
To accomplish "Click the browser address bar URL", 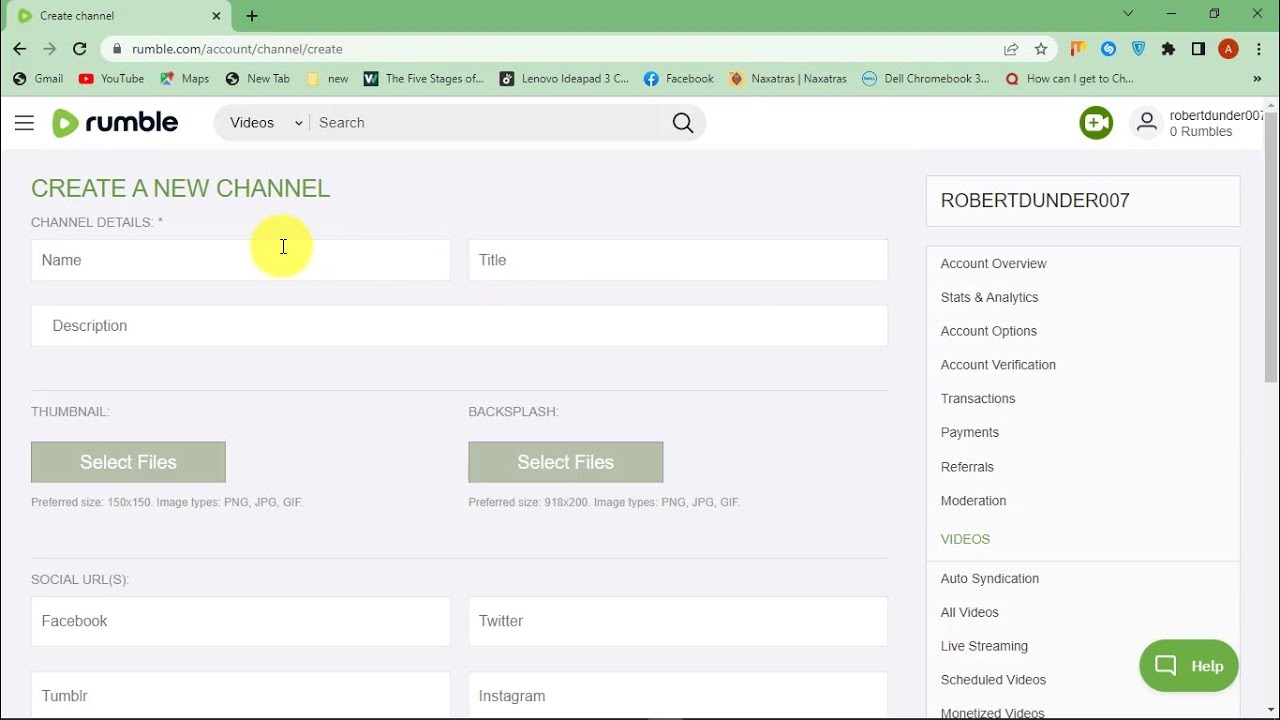I will [x=237, y=49].
